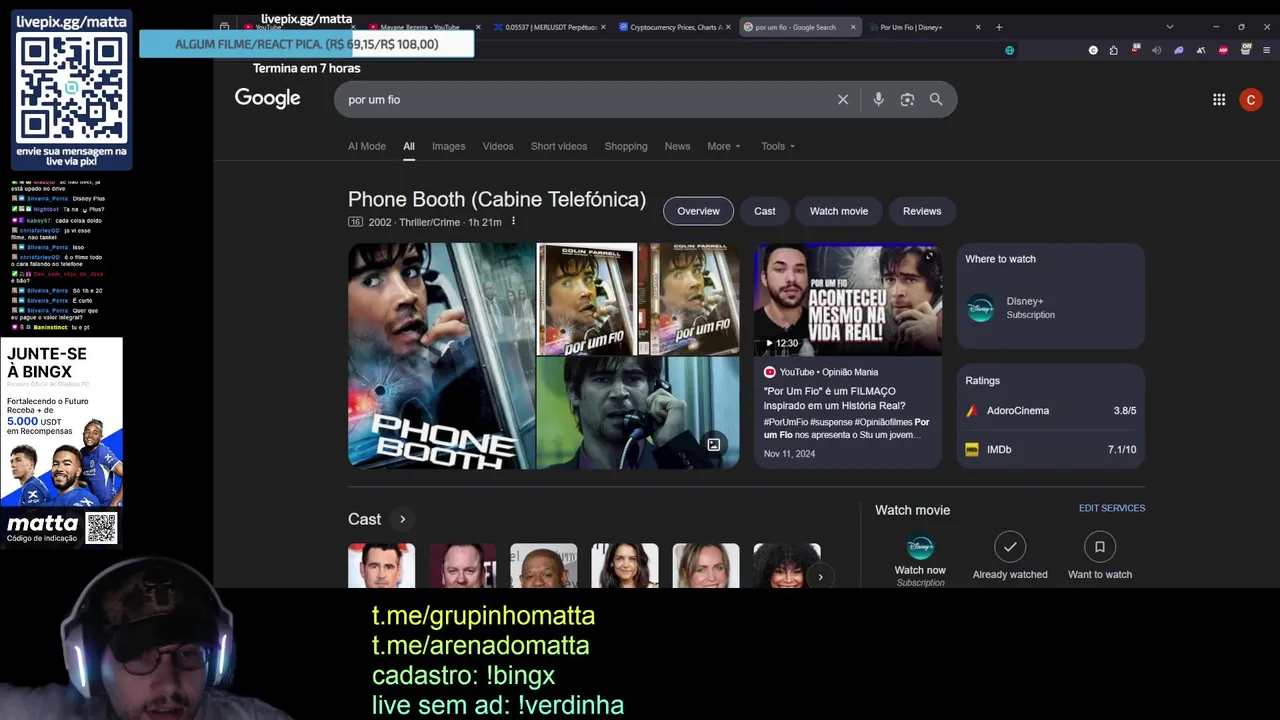Close the 'Por Um Fio | Disney+' tab
The height and width of the screenshot is (720, 1280).
tap(978, 27)
